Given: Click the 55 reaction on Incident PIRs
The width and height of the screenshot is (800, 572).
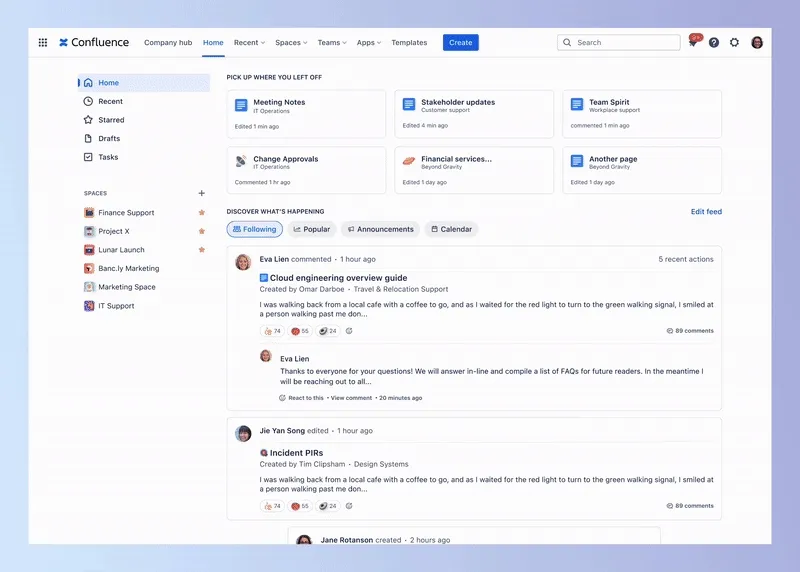Looking at the screenshot, I should pyautogui.click(x=300, y=506).
